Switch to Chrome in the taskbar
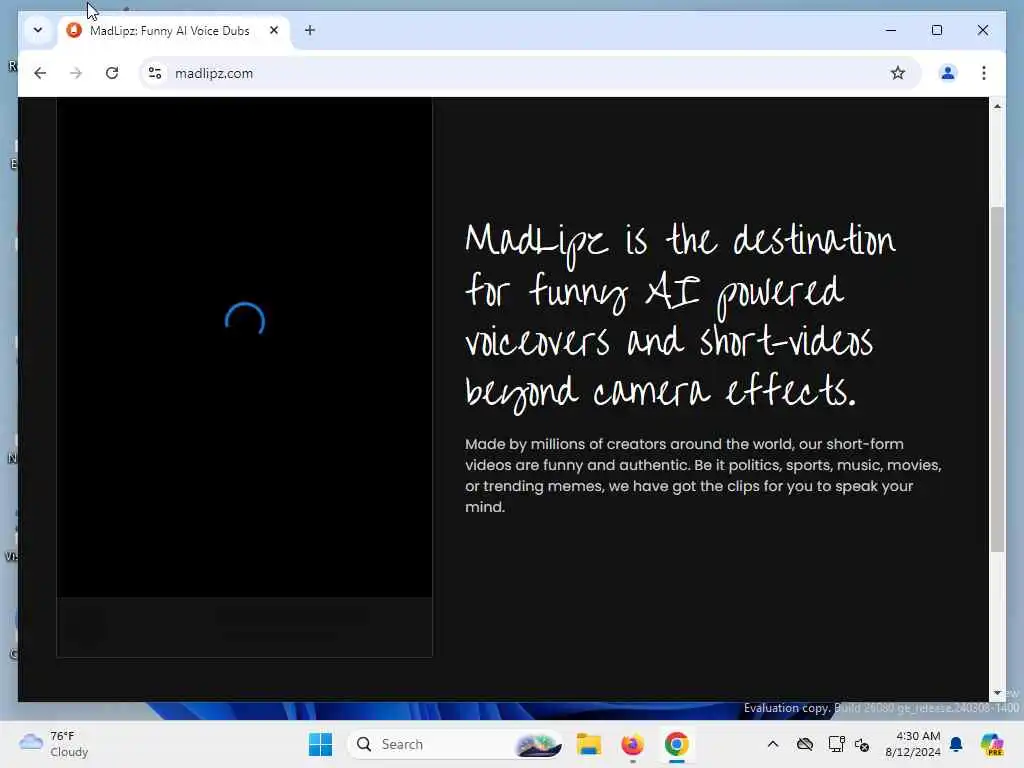This screenshot has height=768, width=1024. click(677, 744)
